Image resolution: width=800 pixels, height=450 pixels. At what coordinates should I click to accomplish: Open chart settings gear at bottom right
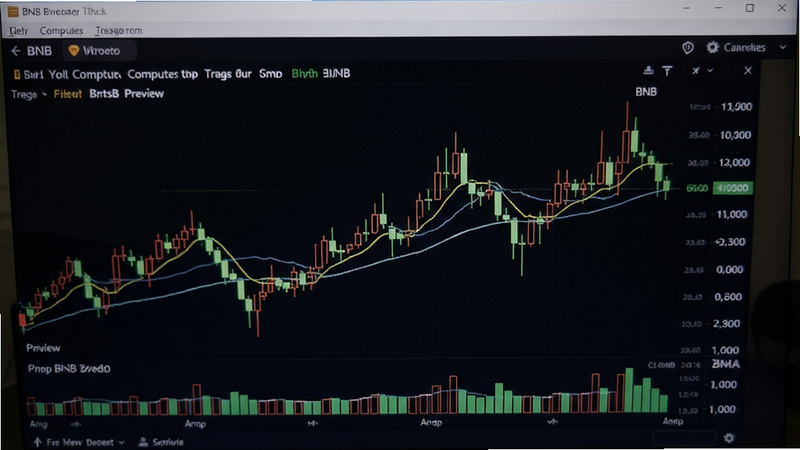tap(729, 438)
